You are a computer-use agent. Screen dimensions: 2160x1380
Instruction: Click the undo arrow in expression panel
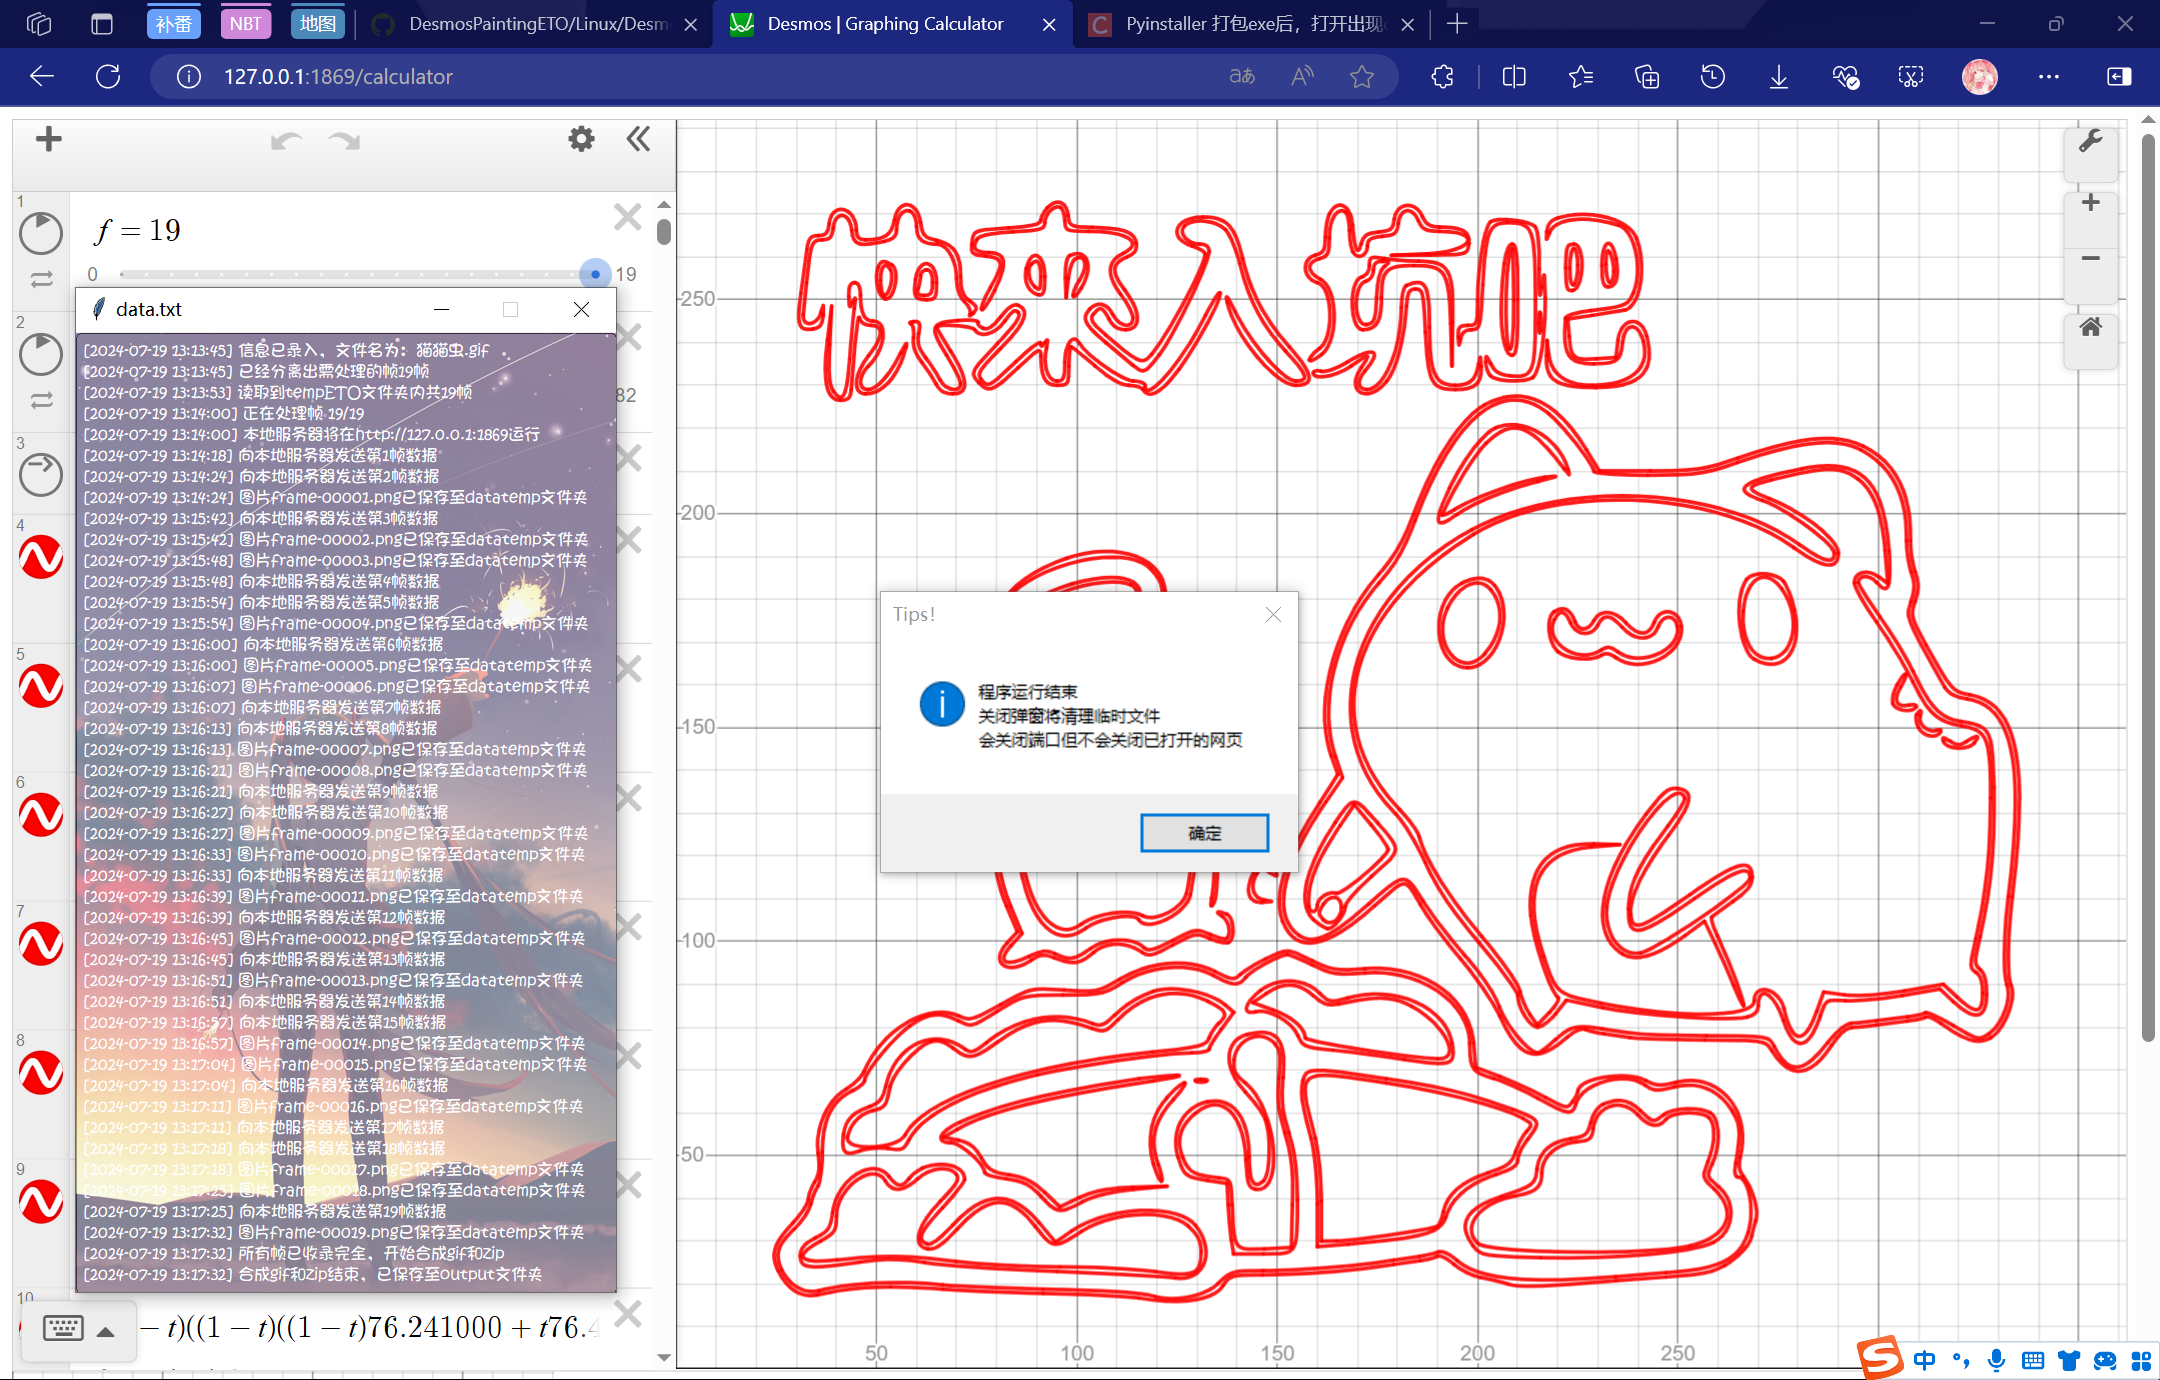(x=286, y=141)
